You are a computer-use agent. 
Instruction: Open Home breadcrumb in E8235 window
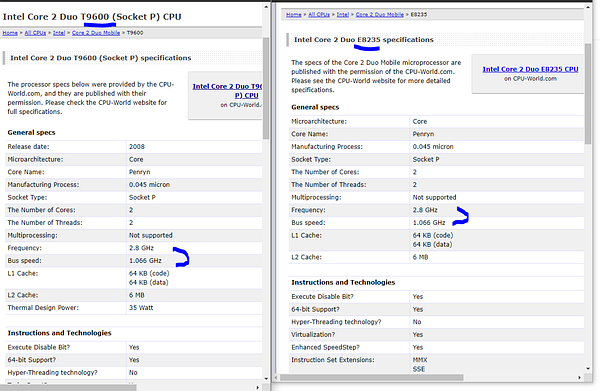click(x=294, y=15)
